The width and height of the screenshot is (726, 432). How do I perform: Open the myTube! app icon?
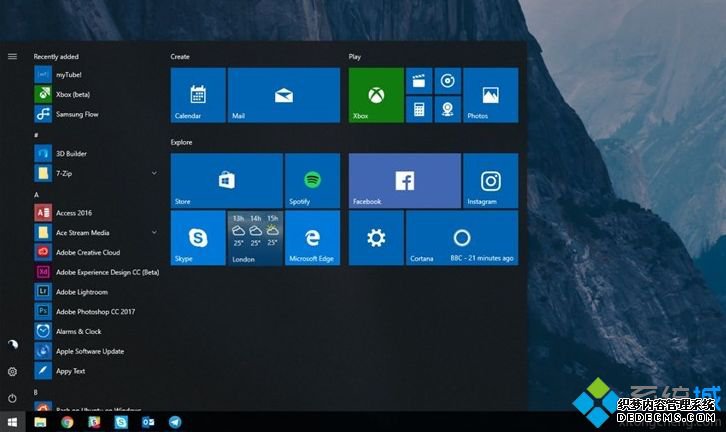[x=43, y=75]
